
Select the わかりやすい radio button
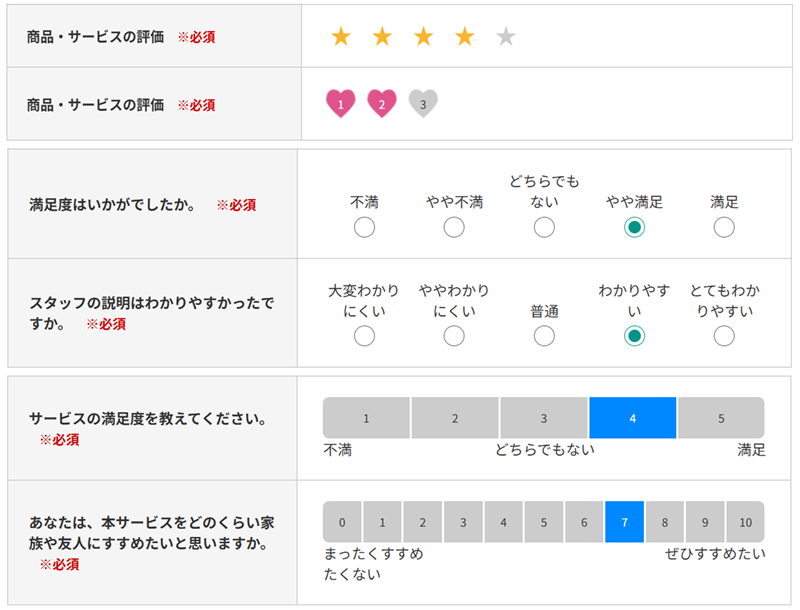634,336
